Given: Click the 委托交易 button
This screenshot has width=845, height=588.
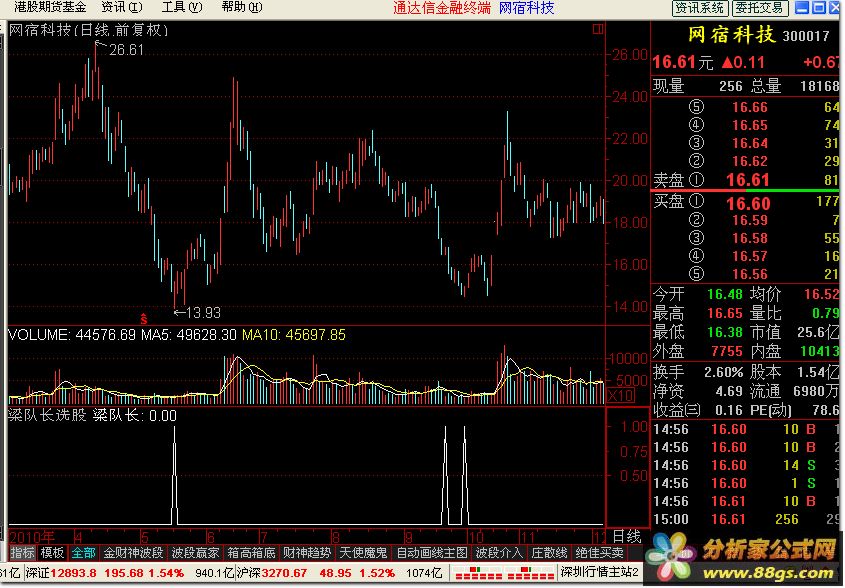Looking at the screenshot, I should (x=760, y=8).
